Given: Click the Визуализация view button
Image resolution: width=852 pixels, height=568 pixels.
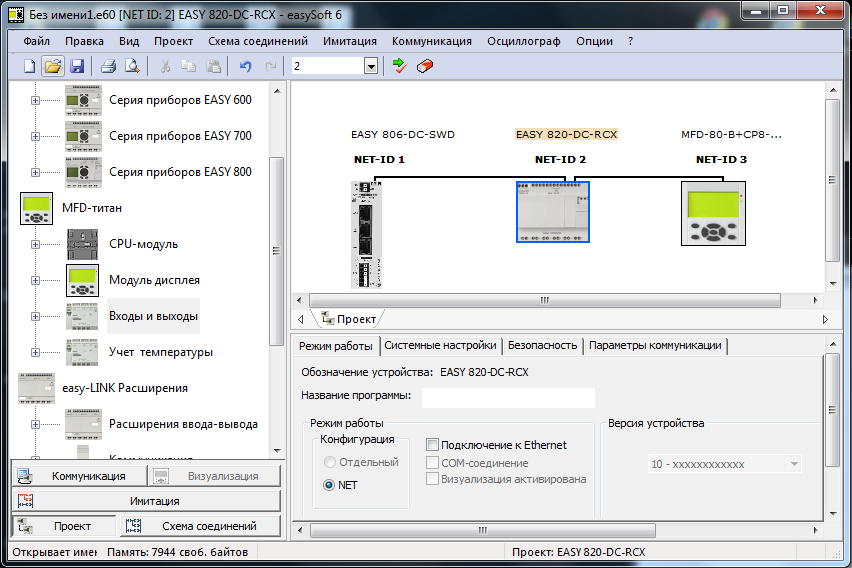Looking at the screenshot, I should tap(215, 476).
